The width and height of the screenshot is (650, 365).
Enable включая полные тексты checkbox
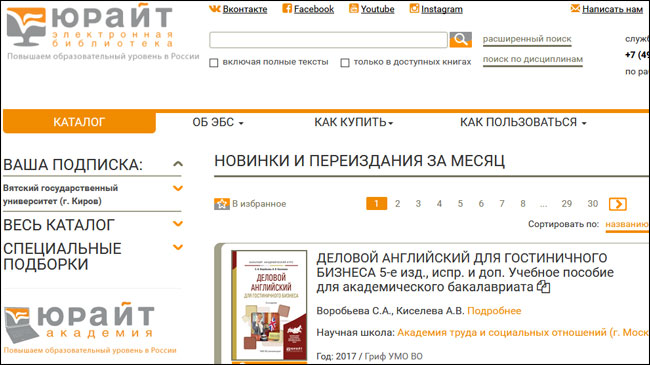[x=213, y=63]
